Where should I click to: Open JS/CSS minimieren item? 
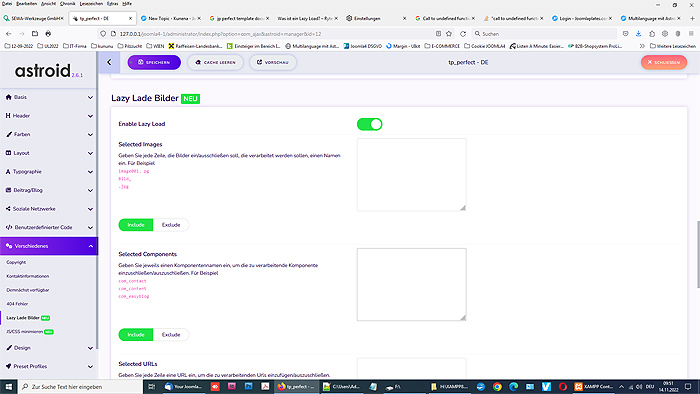[x=29, y=332]
